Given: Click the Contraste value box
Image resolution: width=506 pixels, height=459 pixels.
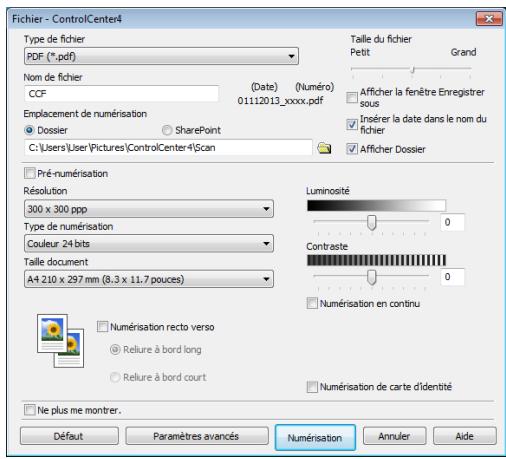Looking at the screenshot, I should tap(452, 277).
